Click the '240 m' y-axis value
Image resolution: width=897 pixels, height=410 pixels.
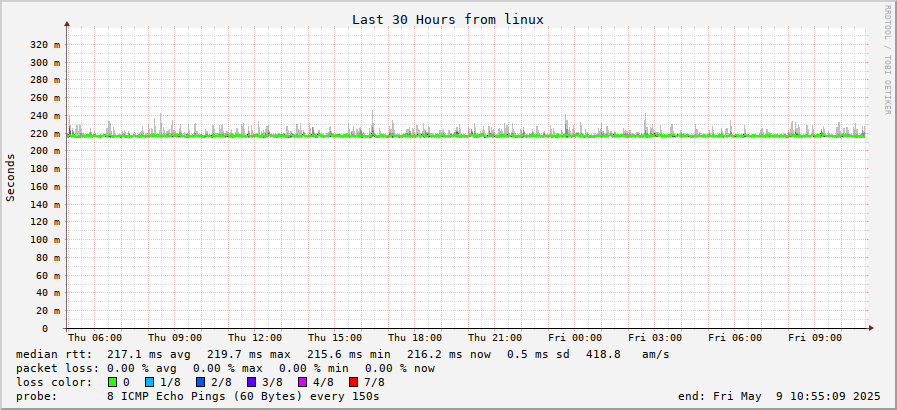44,116
